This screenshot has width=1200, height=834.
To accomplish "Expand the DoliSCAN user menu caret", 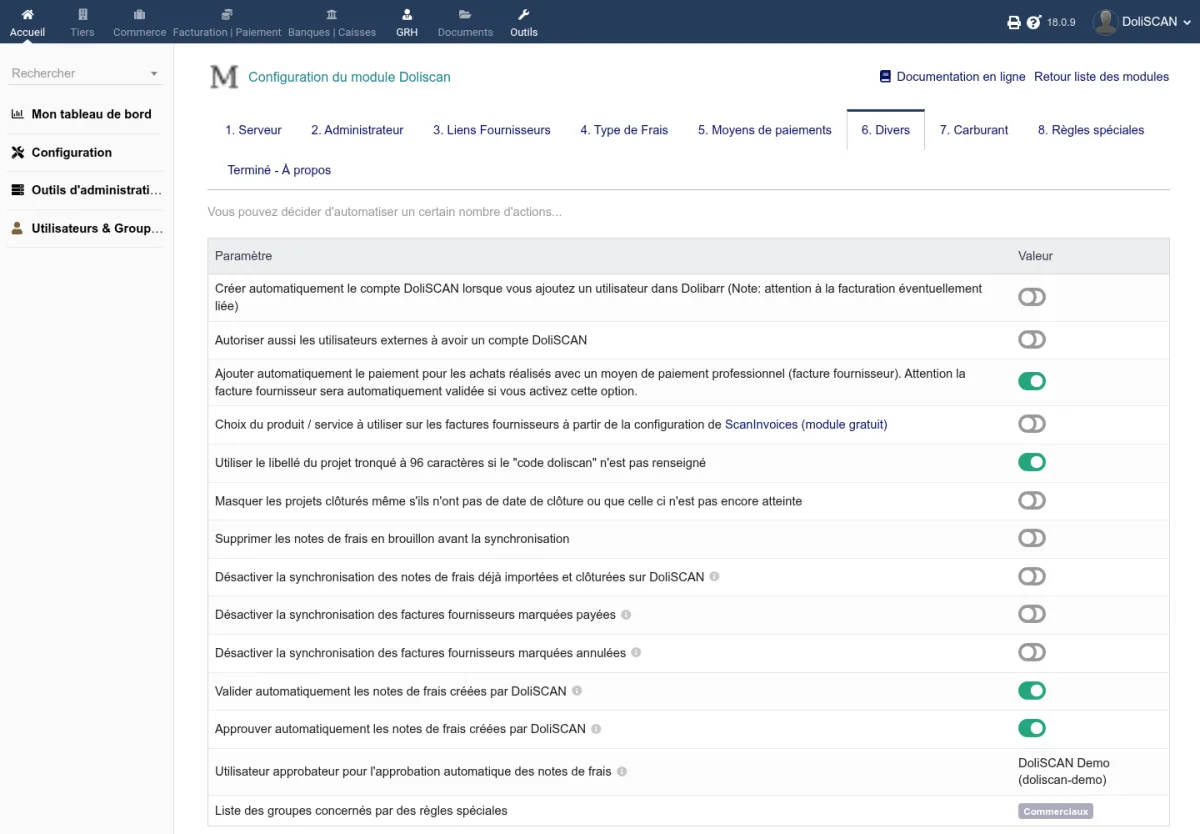I will point(1188,22).
